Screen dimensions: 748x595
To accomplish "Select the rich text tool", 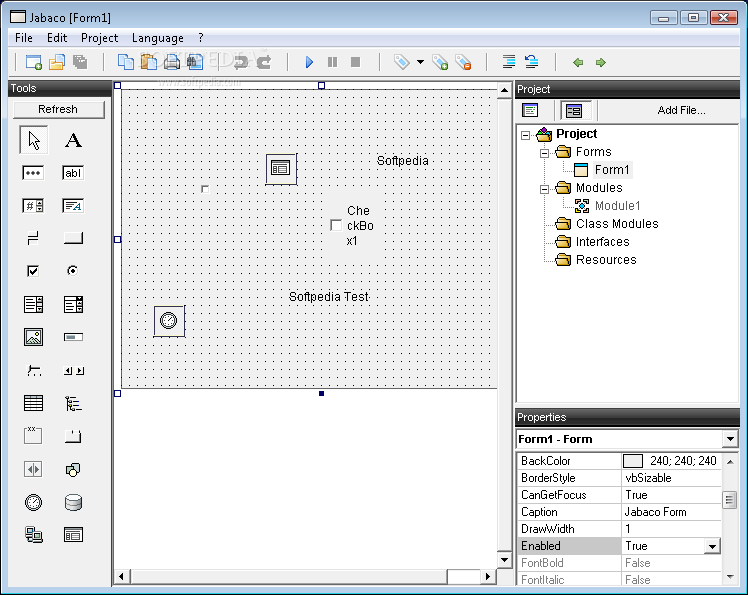I will point(73,206).
